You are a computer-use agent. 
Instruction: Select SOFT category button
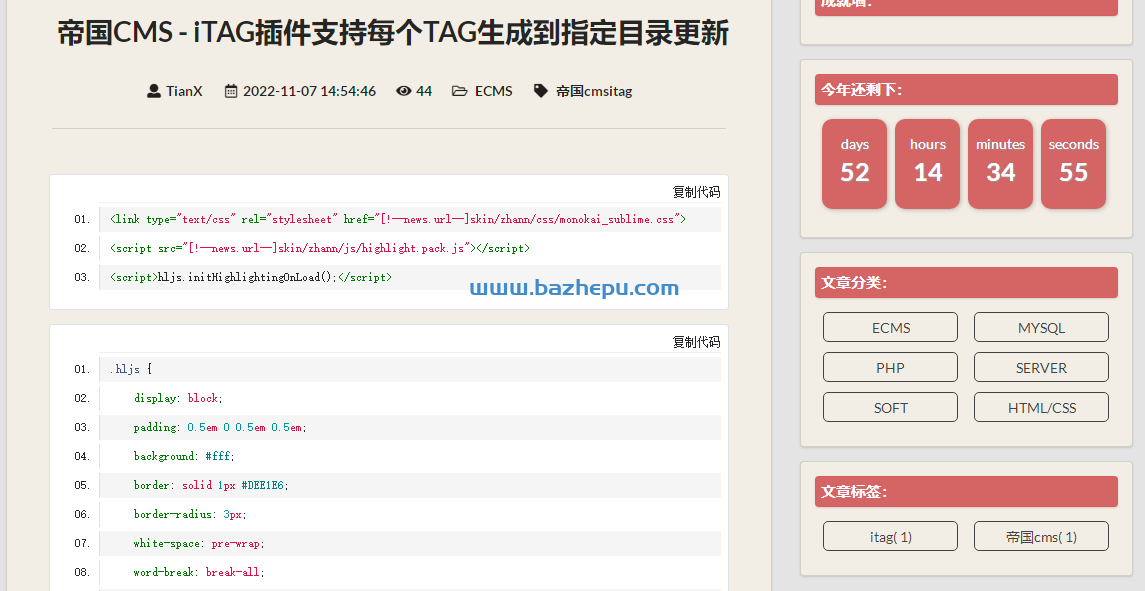point(890,408)
